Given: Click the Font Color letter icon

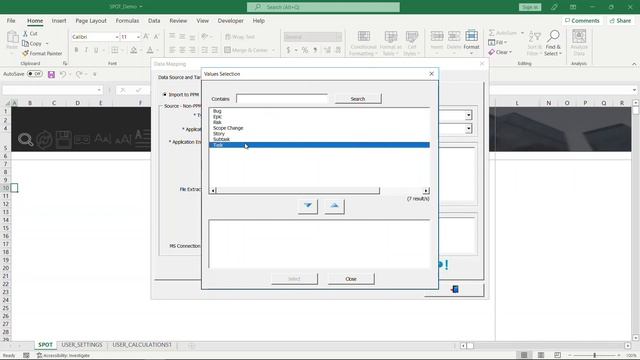Looking at the screenshot, I should coord(150,50).
